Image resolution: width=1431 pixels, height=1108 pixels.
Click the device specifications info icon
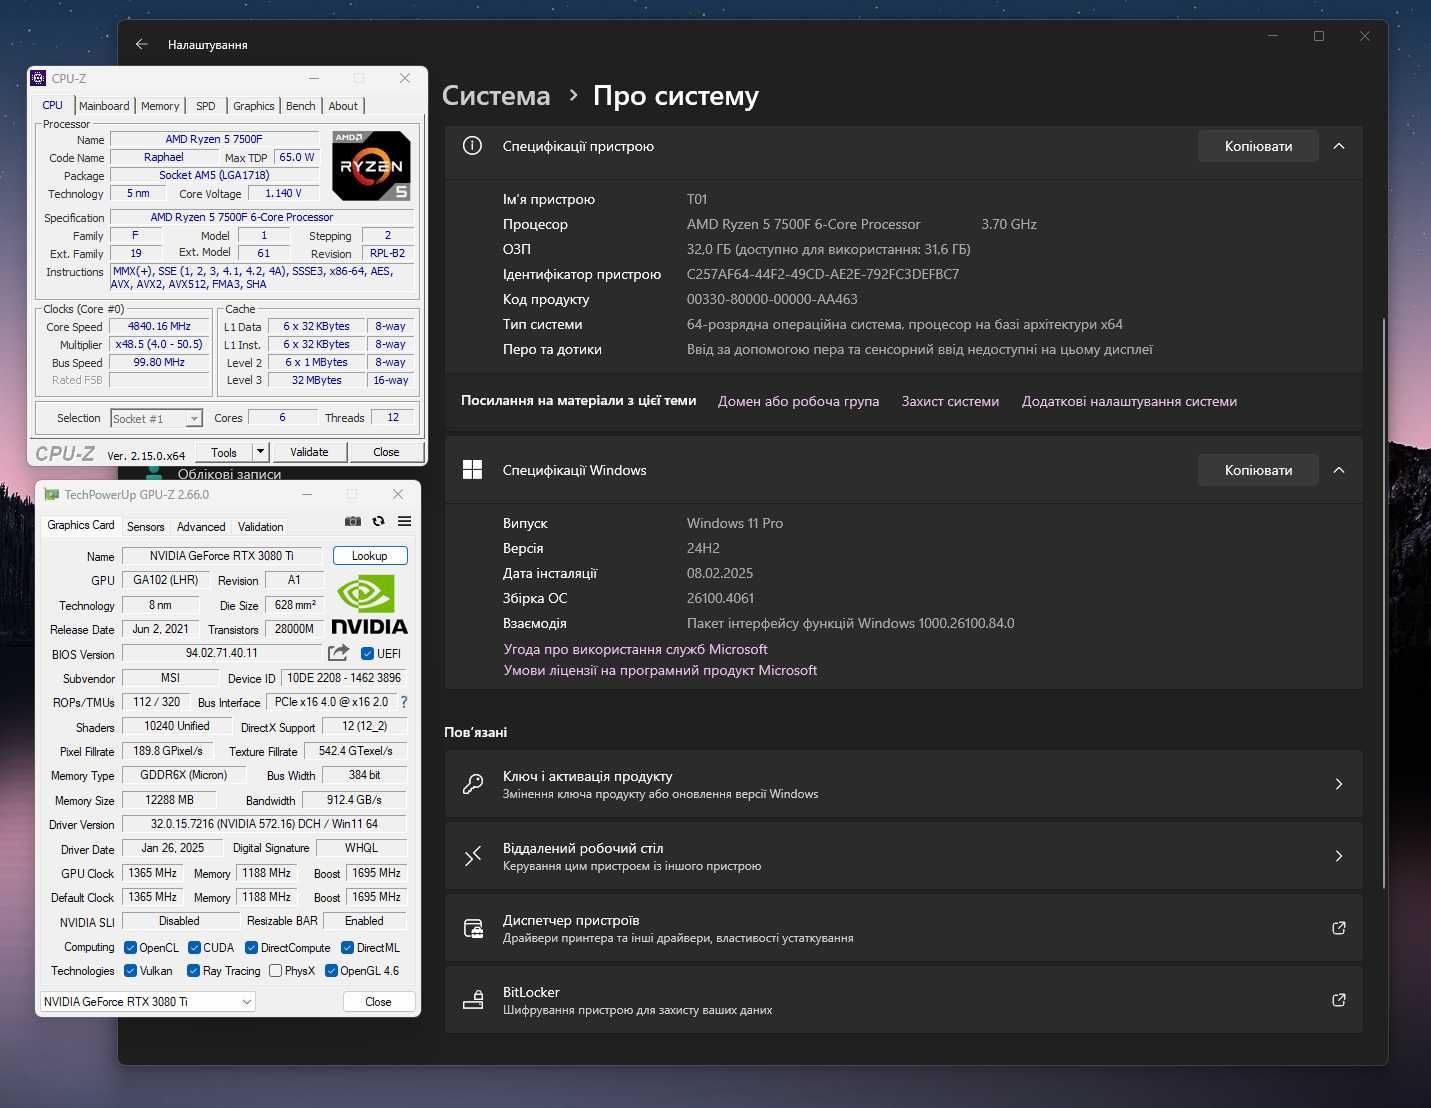472,146
